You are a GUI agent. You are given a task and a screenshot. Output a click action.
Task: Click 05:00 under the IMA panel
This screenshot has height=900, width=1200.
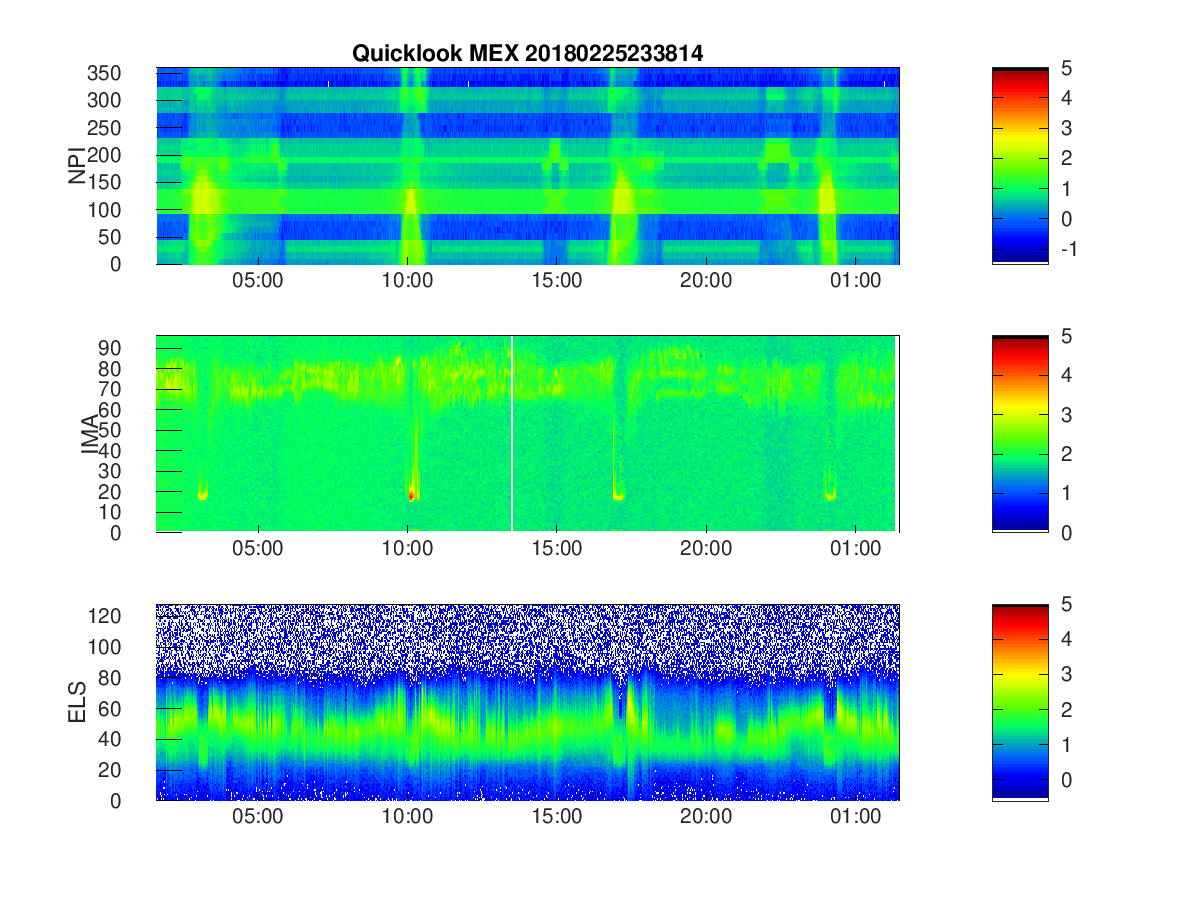pyautogui.click(x=258, y=549)
